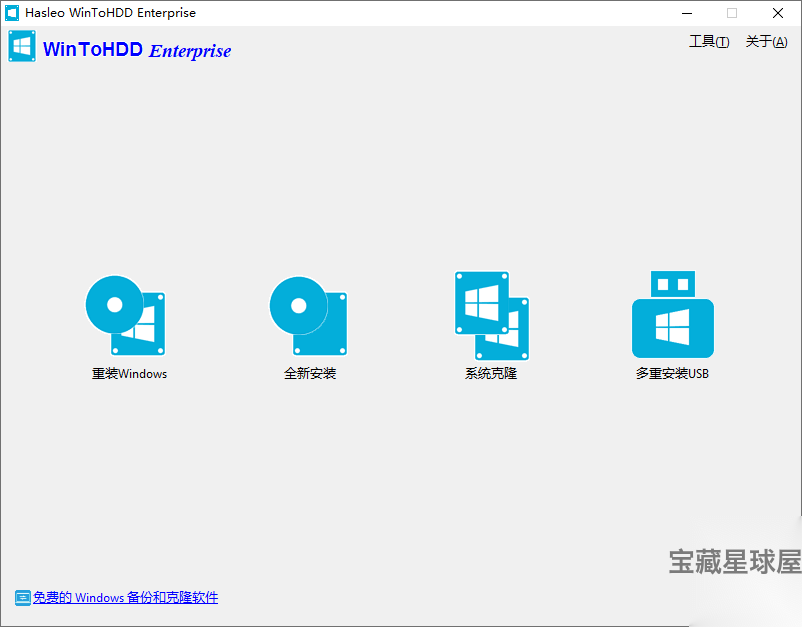802x627 pixels.
Task: Open the 工具(T) Tools menu
Action: (709, 41)
